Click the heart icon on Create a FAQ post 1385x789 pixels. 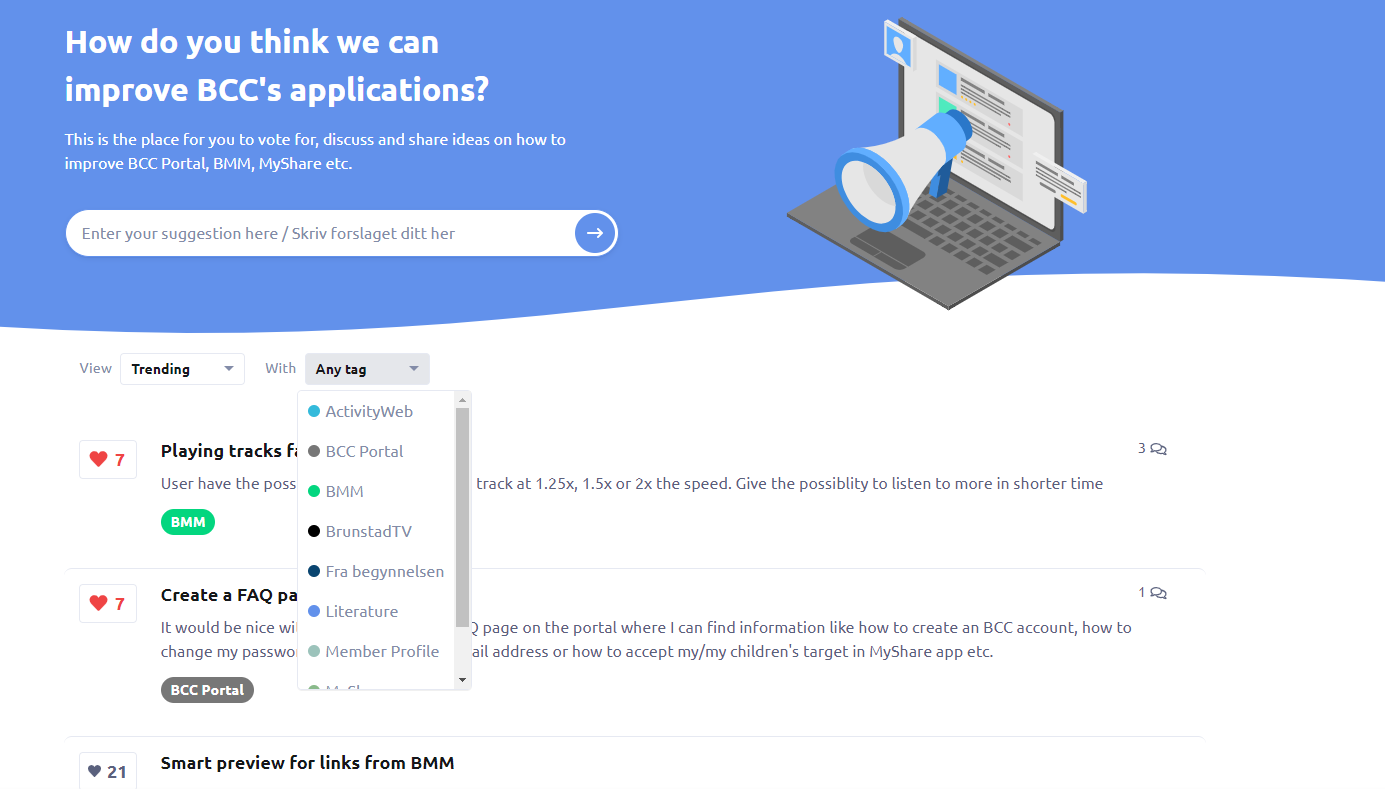[98, 603]
